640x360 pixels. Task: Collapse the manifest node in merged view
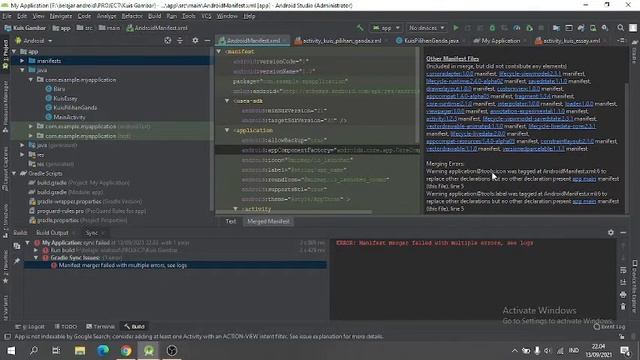tap(219, 51)
